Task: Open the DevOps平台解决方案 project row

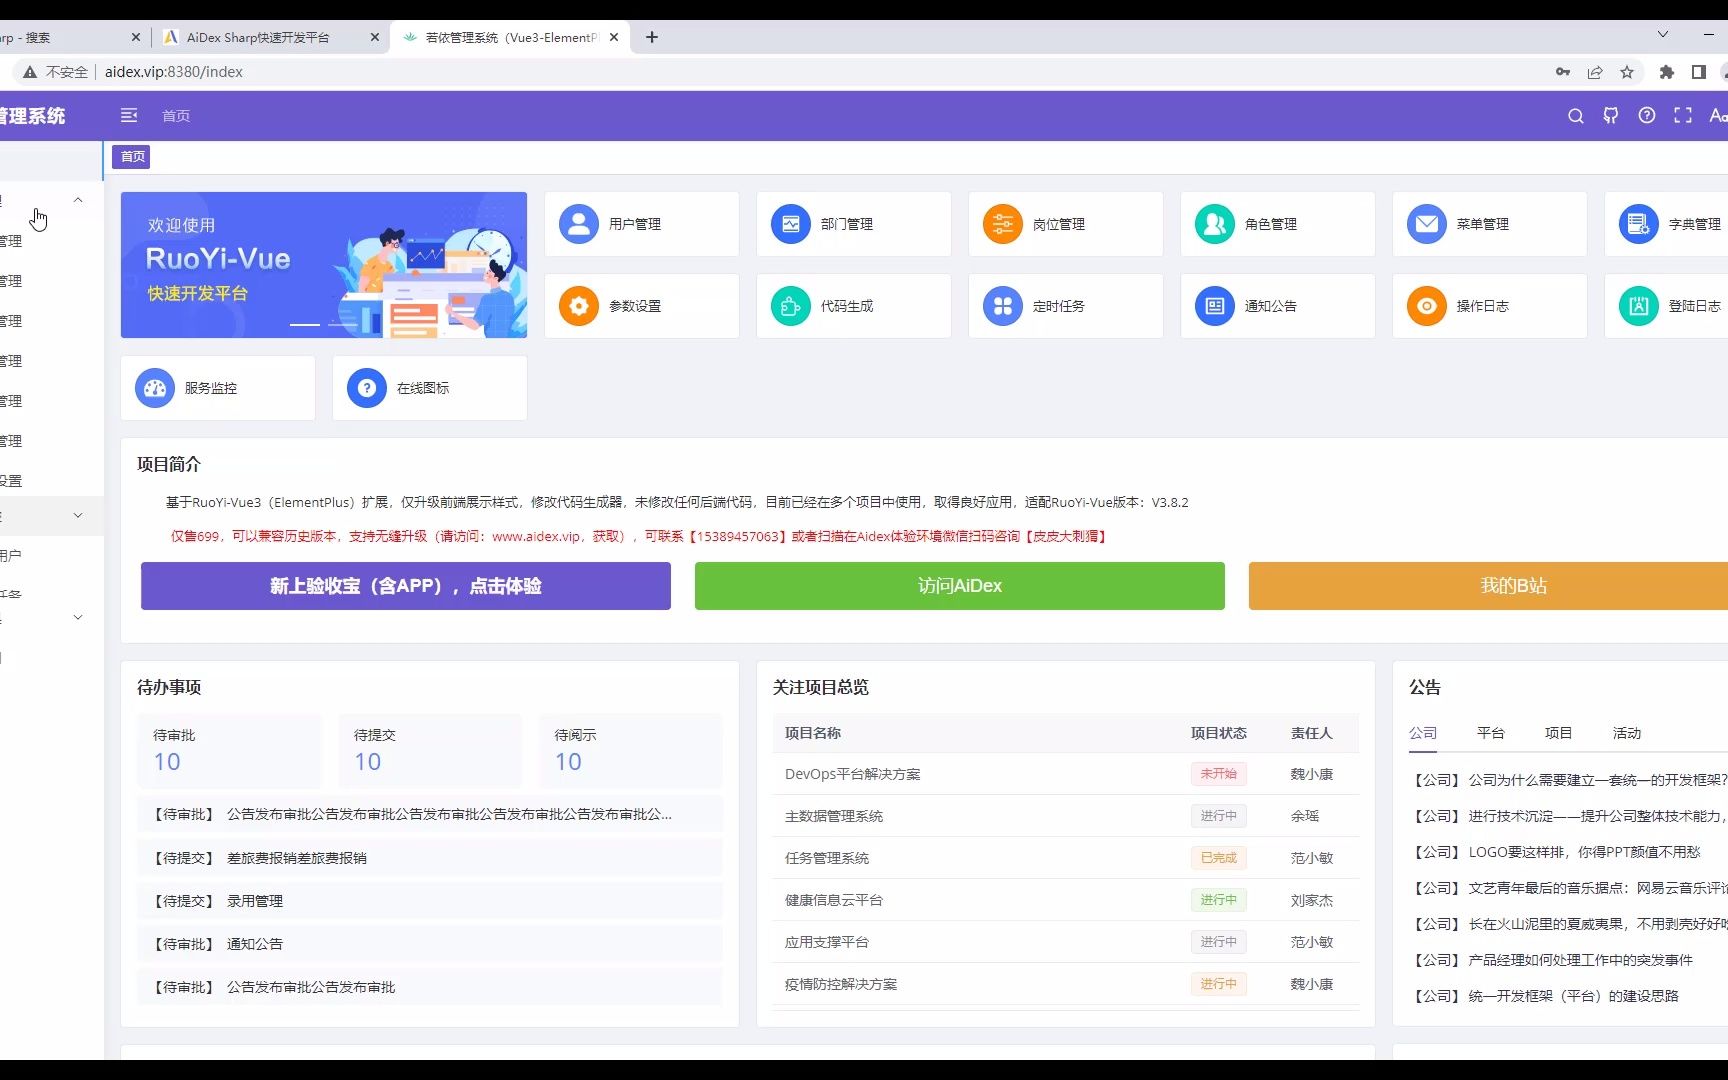Action: point(1066,774)
